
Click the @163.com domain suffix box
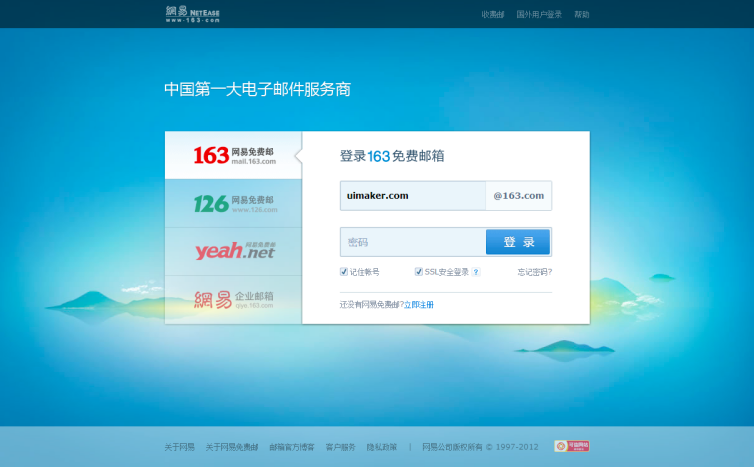point(519,195)
